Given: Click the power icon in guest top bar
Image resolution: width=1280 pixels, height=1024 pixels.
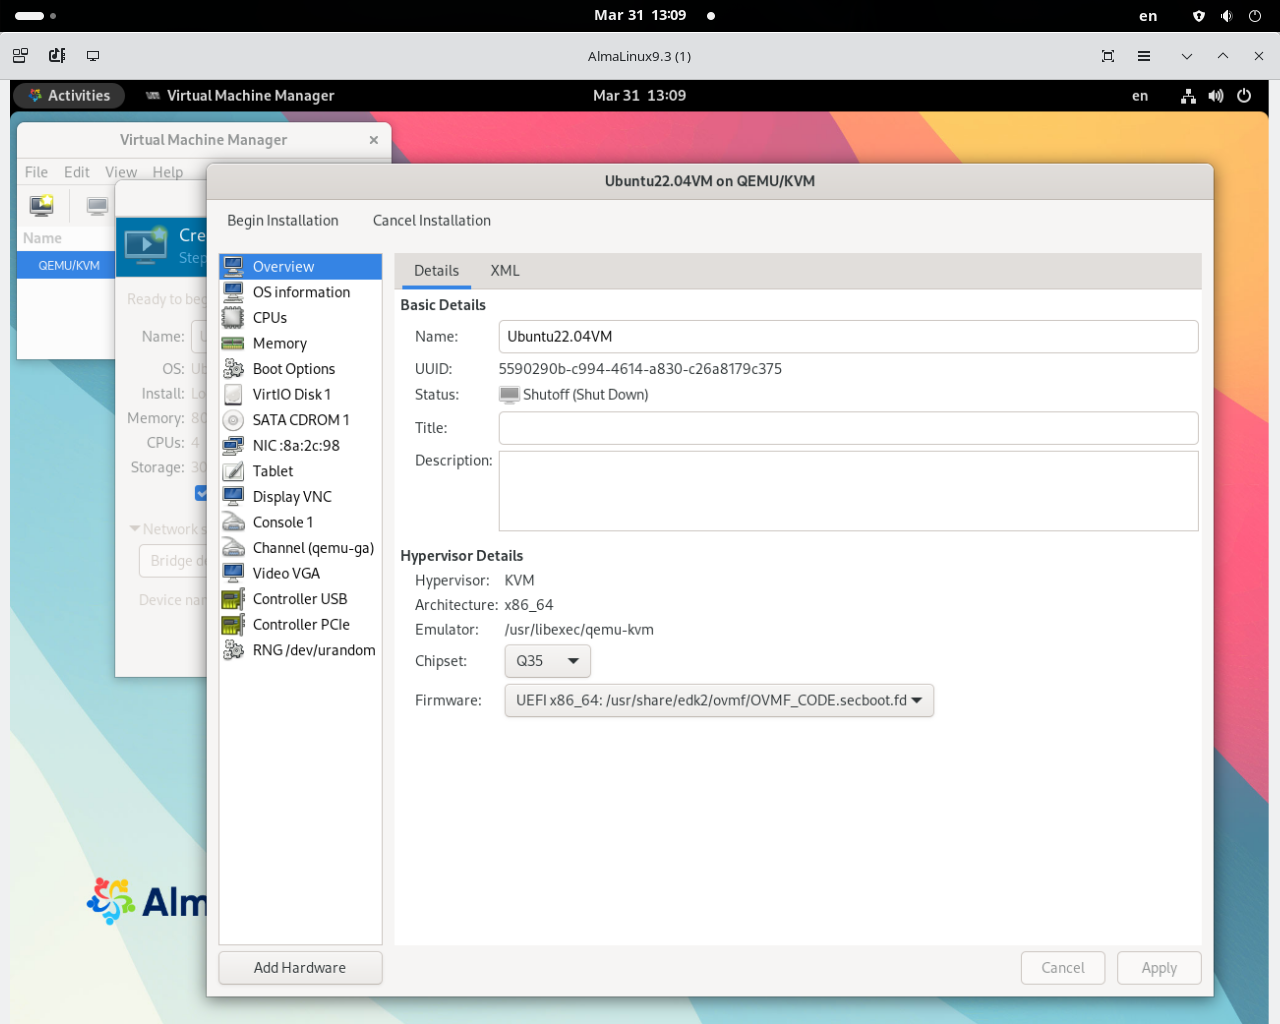Looking at the screenshot, I should [1244, 96].
